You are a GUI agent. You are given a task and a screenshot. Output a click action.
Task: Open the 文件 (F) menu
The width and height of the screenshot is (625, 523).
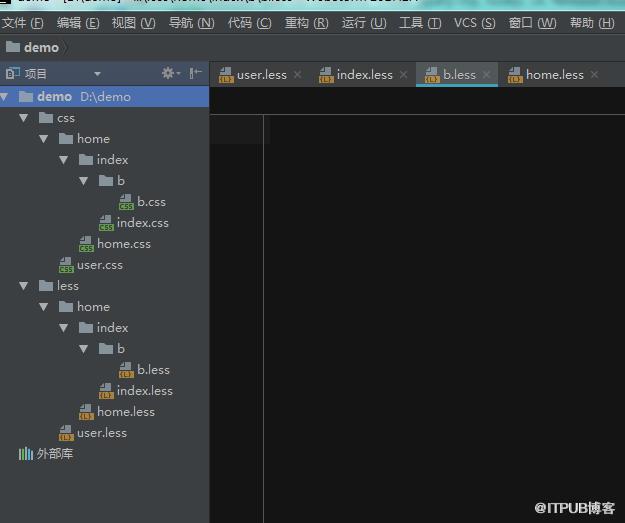[23, 23]
